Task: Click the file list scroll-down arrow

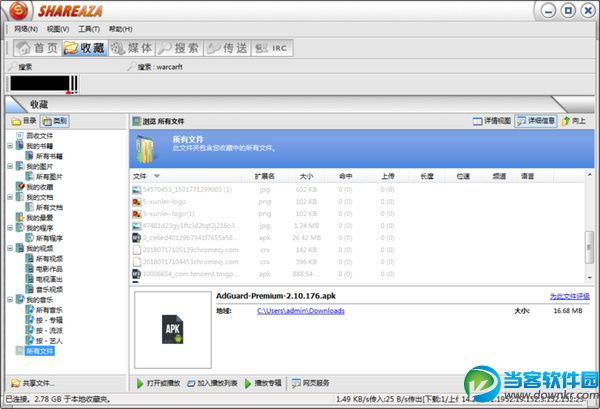Action: pyautogui.click(x=589, y=277)
